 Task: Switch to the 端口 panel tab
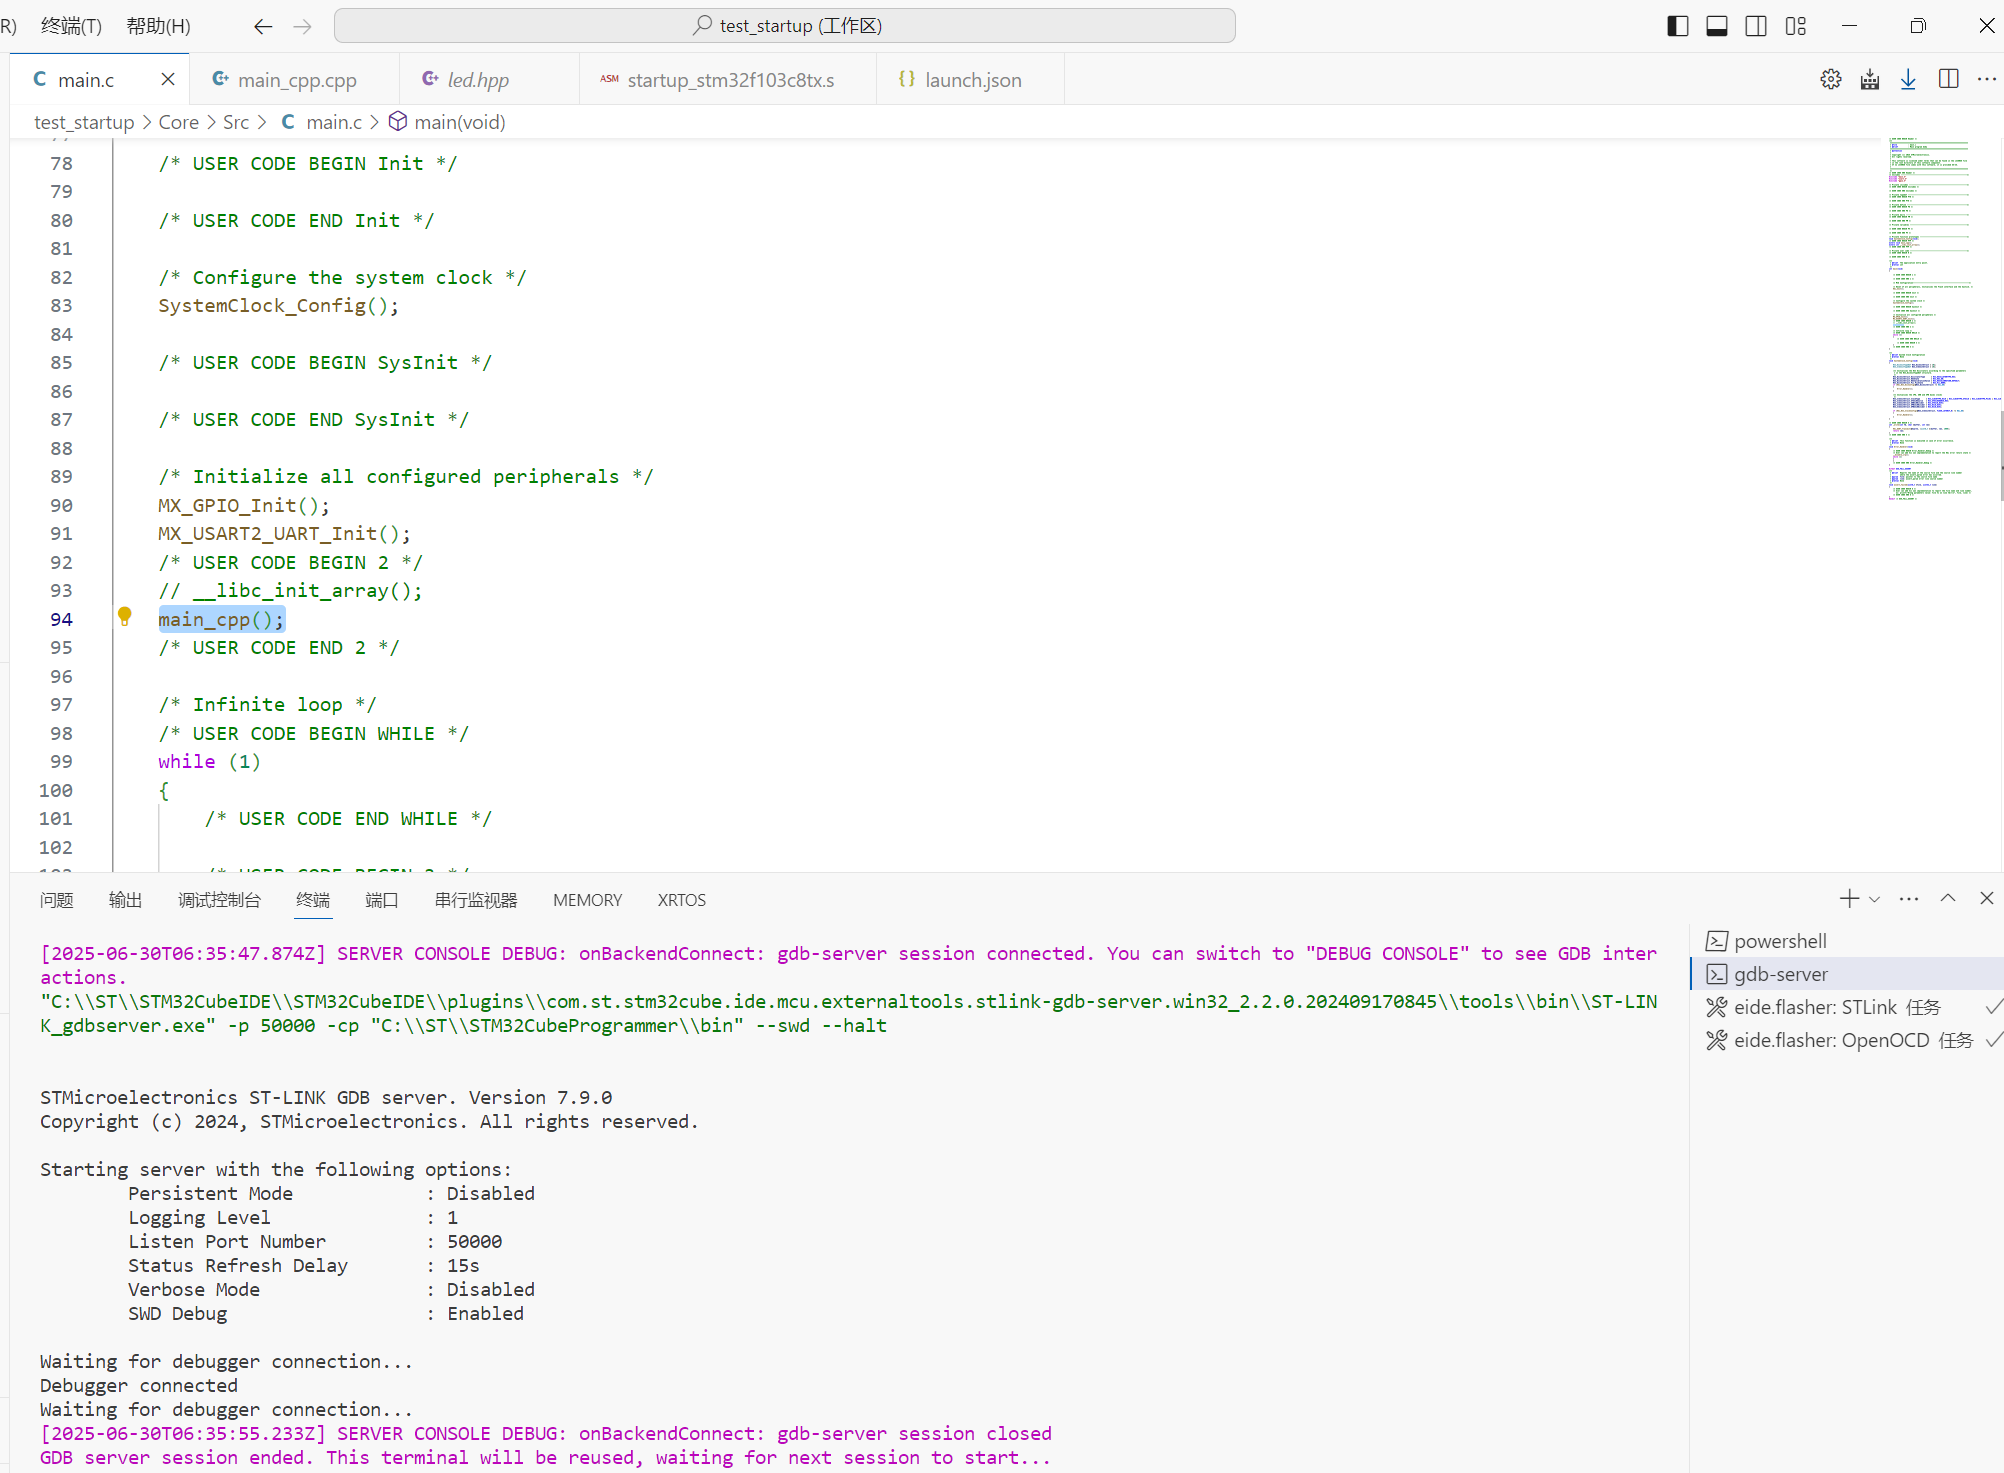click(x=381, y=900)
